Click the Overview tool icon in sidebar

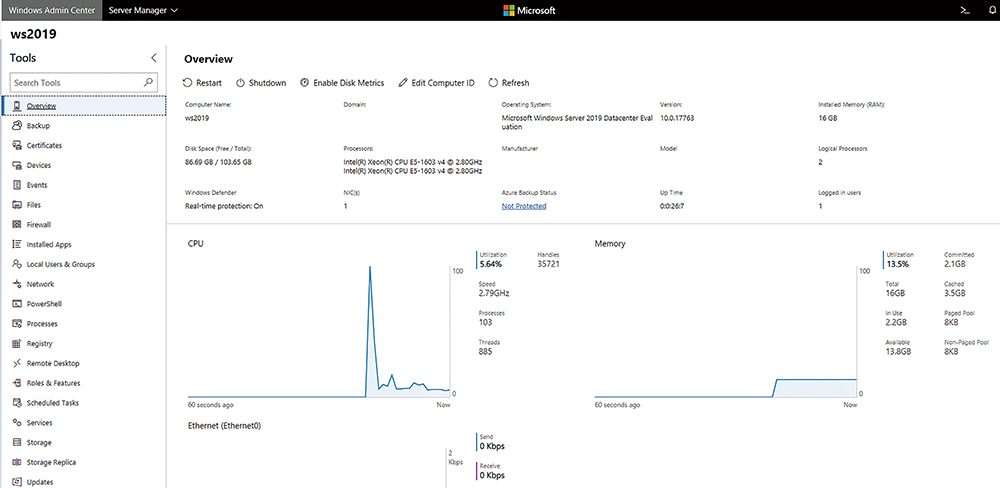click(17, 106)
